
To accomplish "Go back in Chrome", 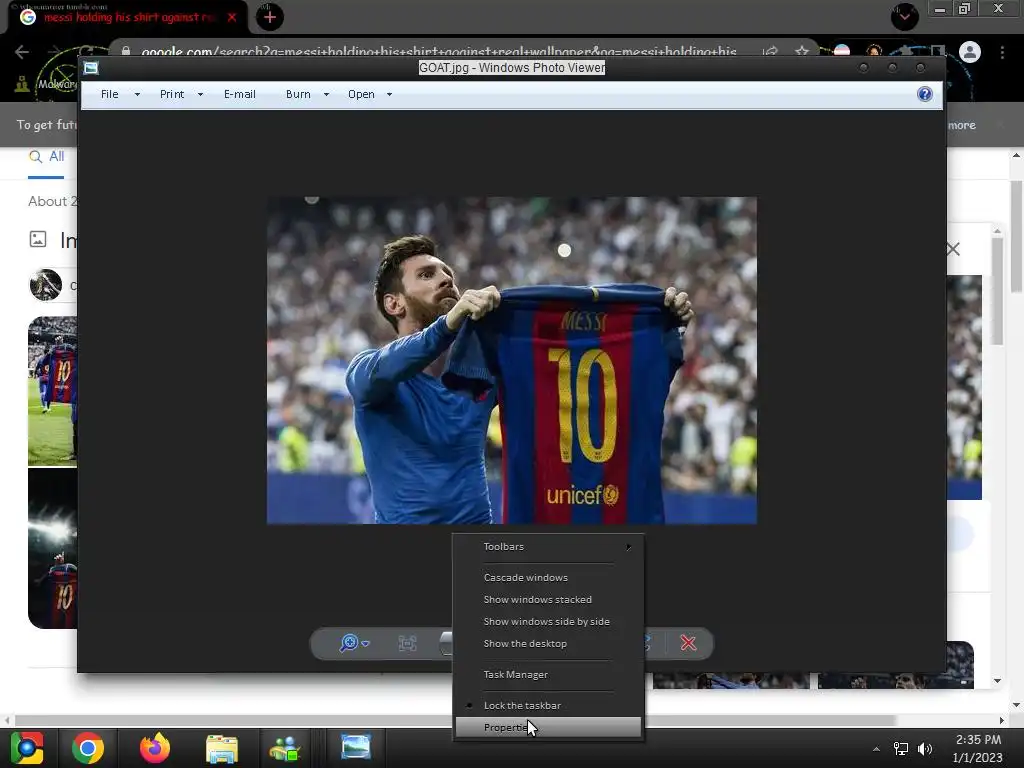I will [x=22, y=52].
